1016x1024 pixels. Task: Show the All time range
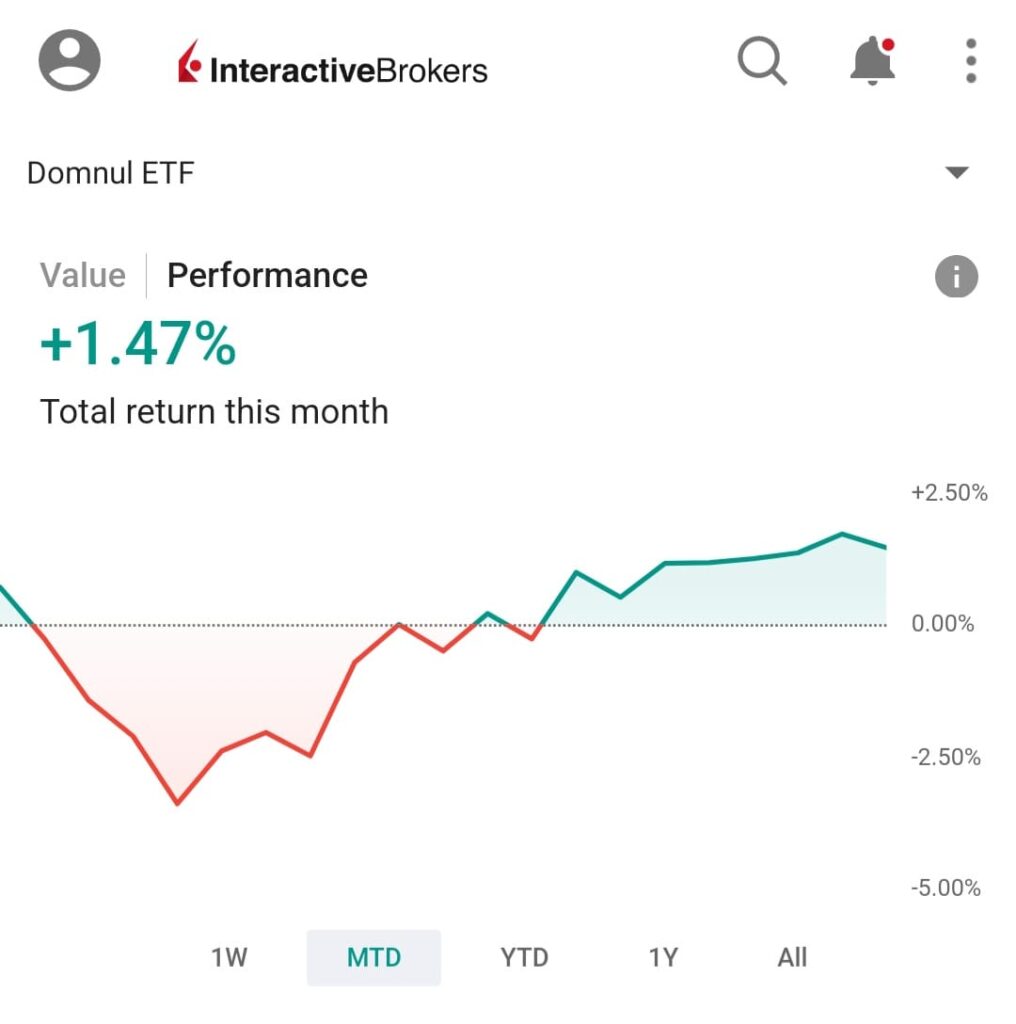click(x=792, y=958)
